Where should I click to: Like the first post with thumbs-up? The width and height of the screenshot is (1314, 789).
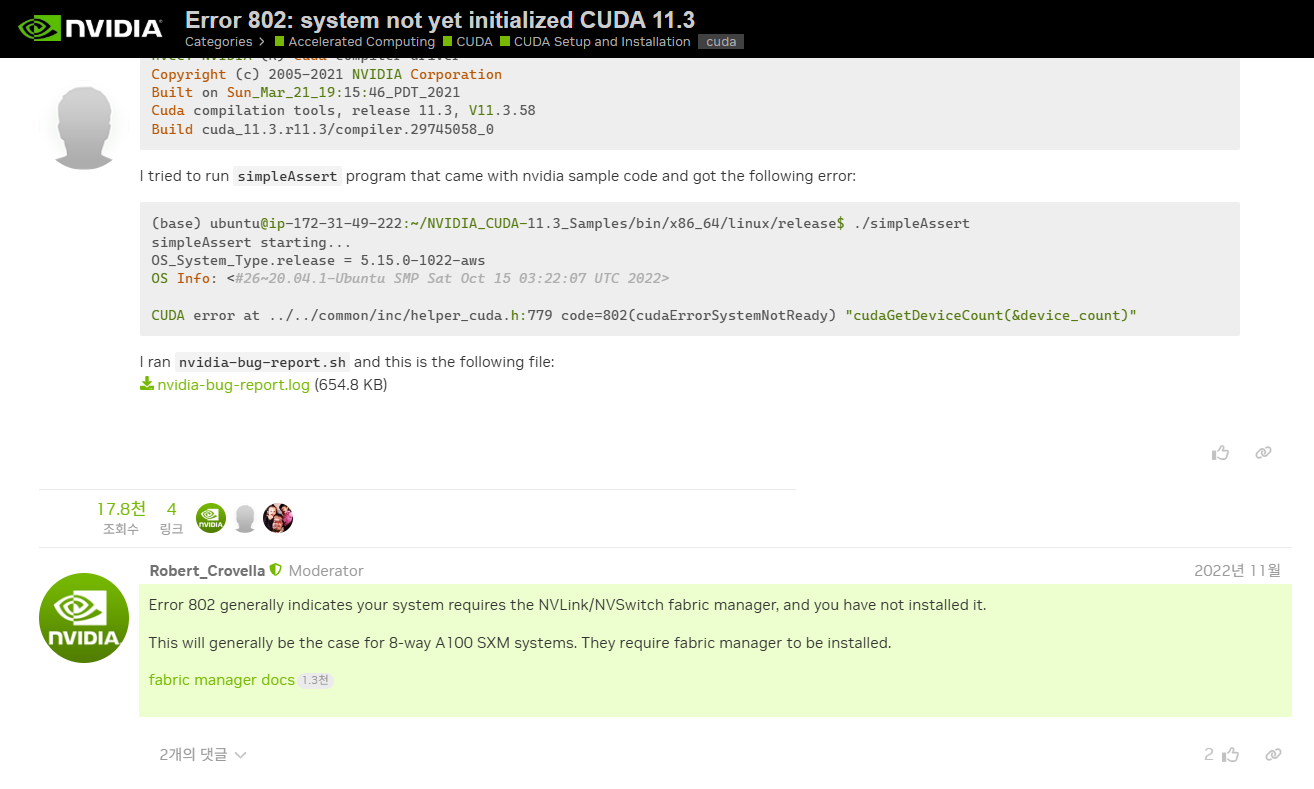[x=1220, y=453]
